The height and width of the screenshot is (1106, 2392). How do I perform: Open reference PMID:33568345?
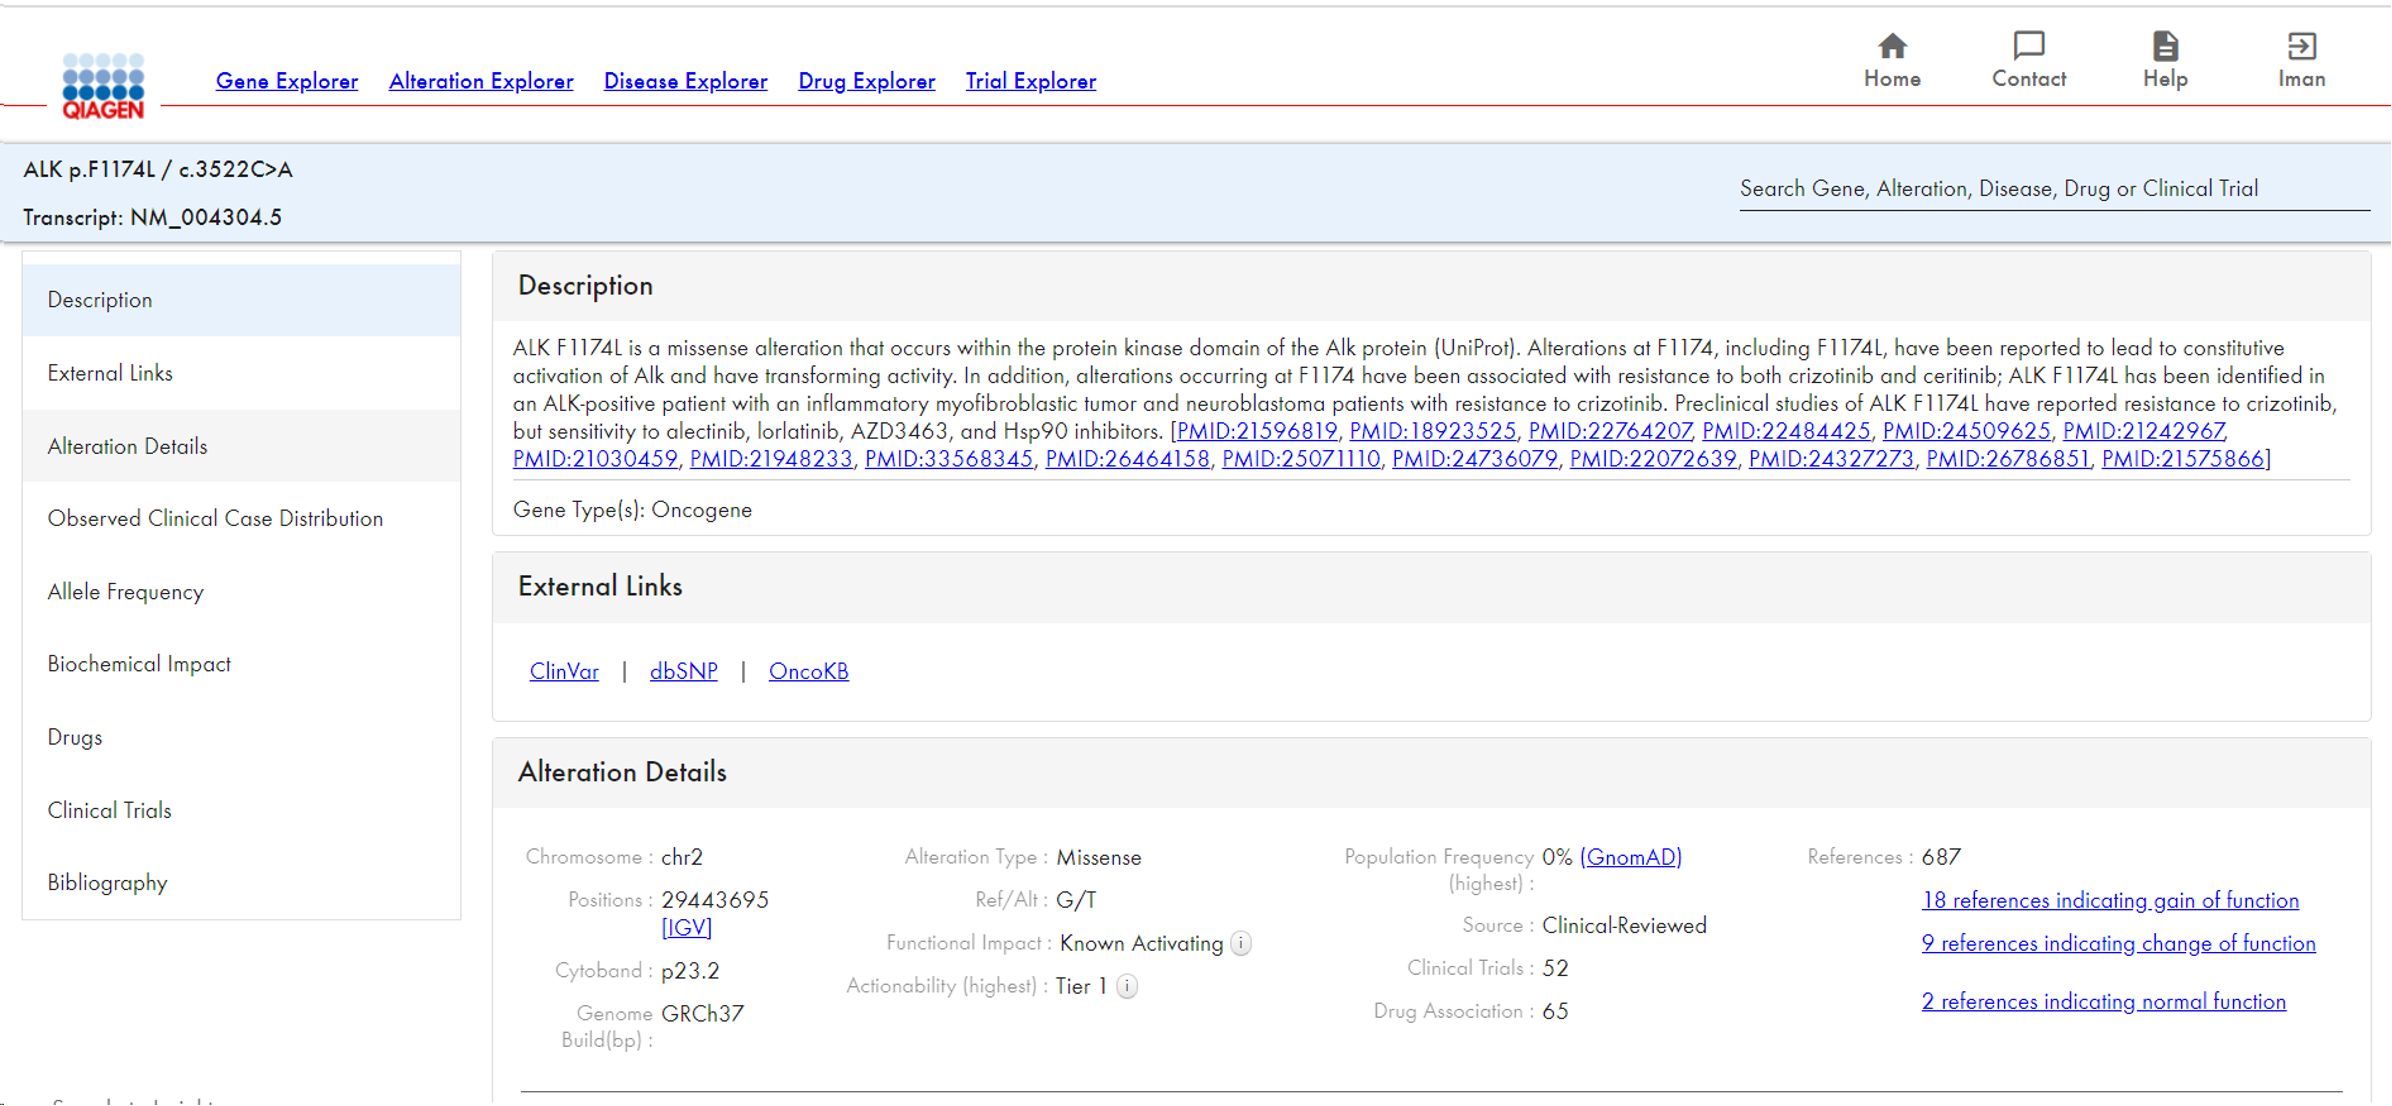(x=949, y=459)
